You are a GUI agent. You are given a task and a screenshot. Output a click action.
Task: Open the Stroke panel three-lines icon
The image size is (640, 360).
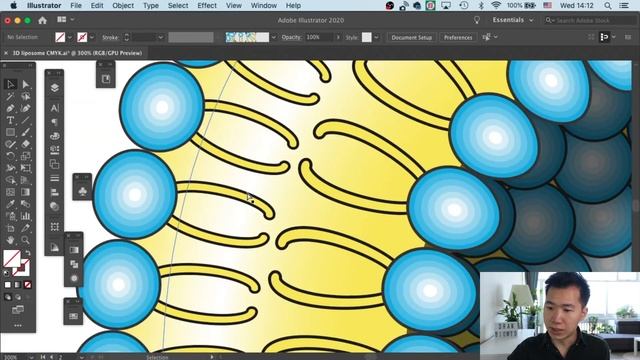coord(54,178)
